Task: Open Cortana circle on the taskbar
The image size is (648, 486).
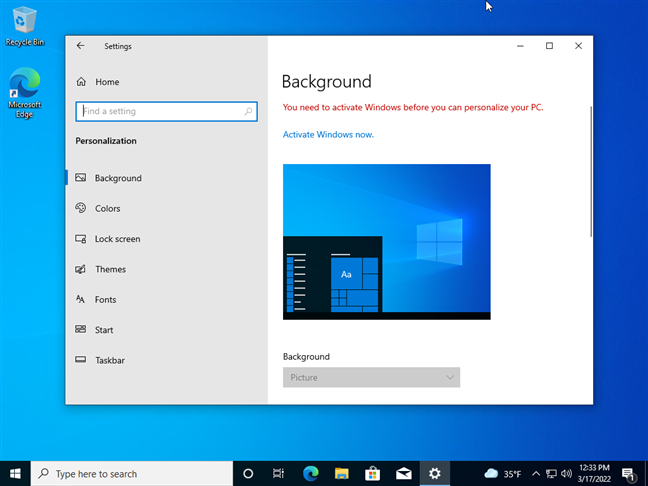Action: pyautogui.click(x=248, y=474)
